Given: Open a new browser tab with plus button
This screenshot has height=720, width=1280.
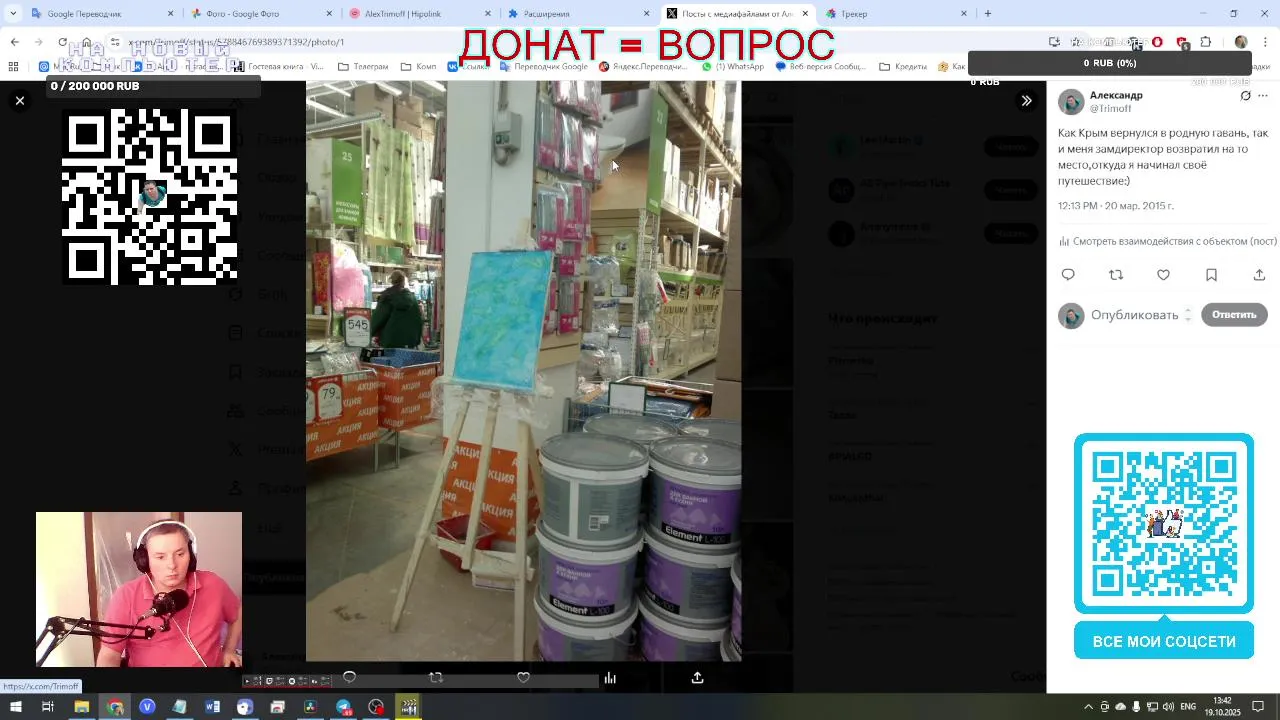Looking at the screenshot, I should coord(988,13).
